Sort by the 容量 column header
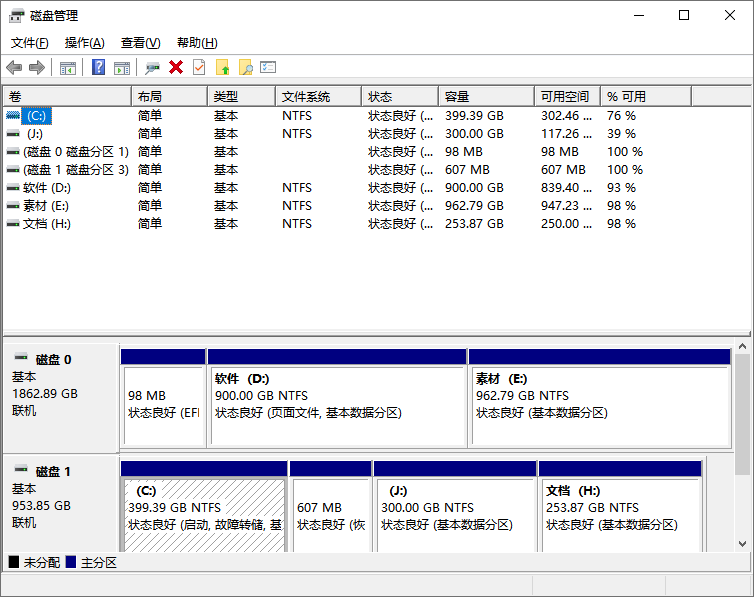This screenshot has height=597, width=754. pos(487,97)
